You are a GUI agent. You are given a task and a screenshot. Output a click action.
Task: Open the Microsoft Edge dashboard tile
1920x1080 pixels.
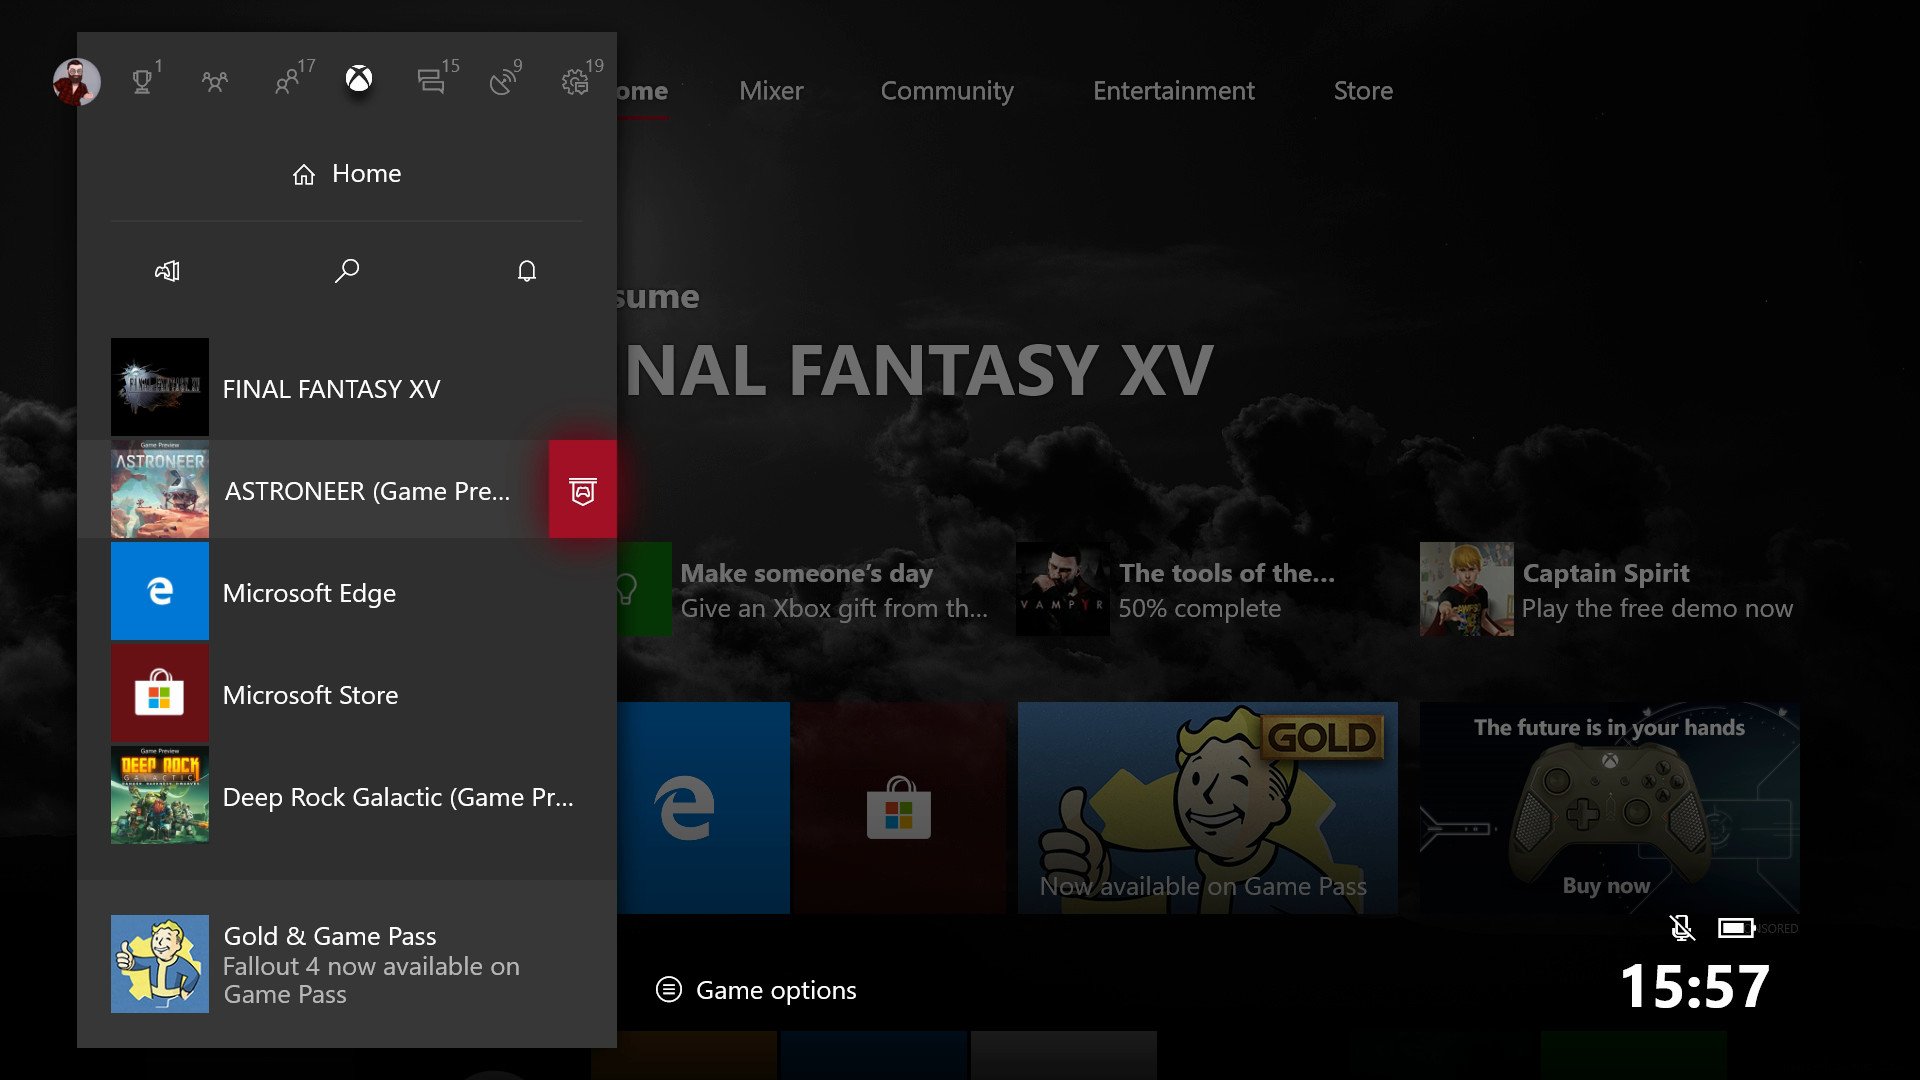click(704, 808)
